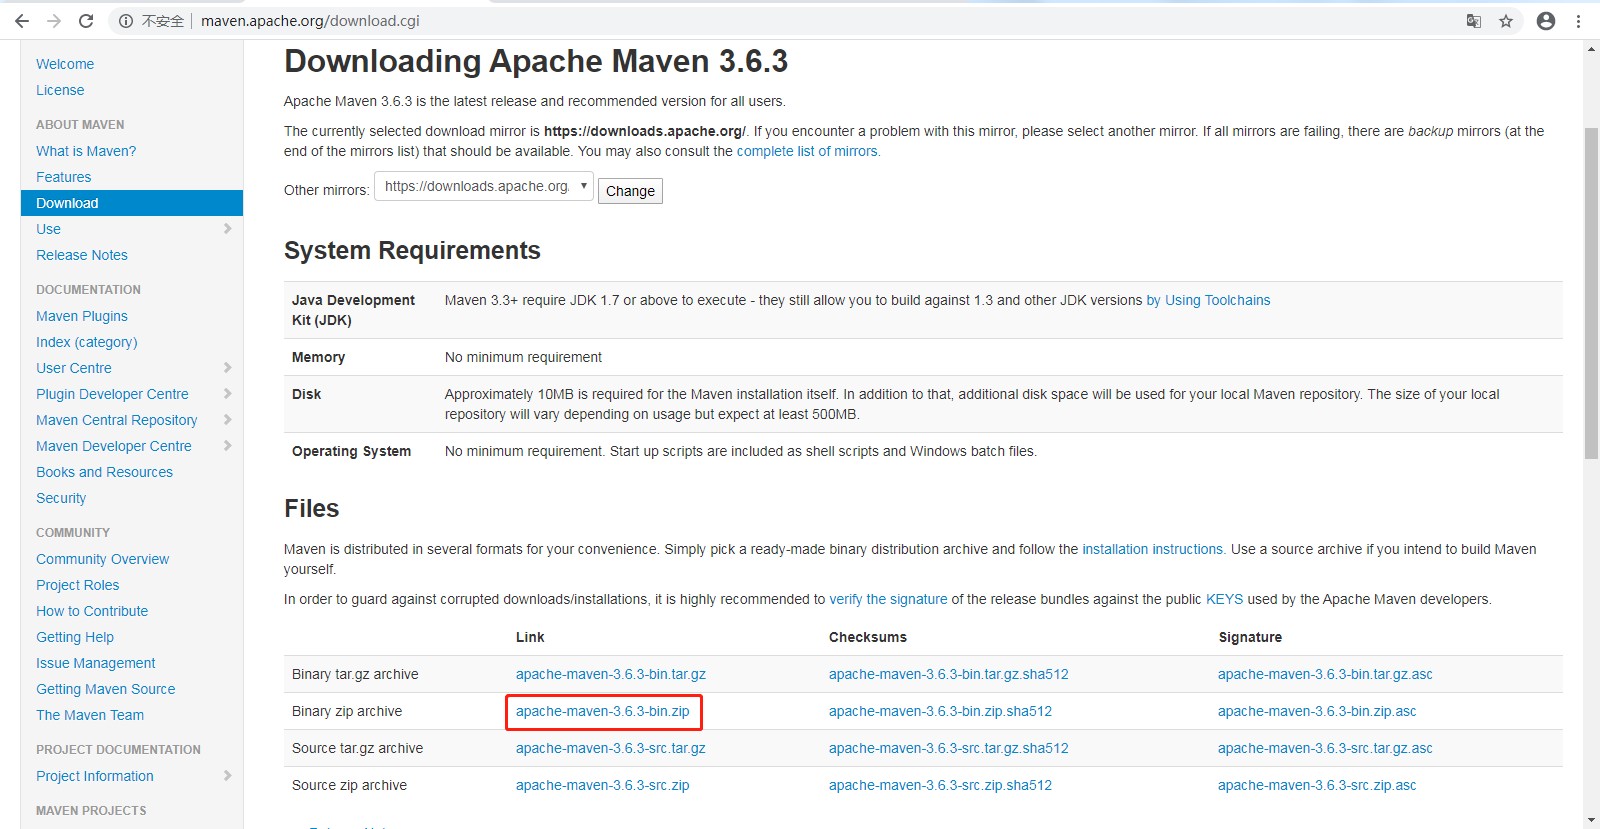Viewport: 1600px width, 829px height.
Task: Expand the Use submenu chevron
Action: click(228, 229)
